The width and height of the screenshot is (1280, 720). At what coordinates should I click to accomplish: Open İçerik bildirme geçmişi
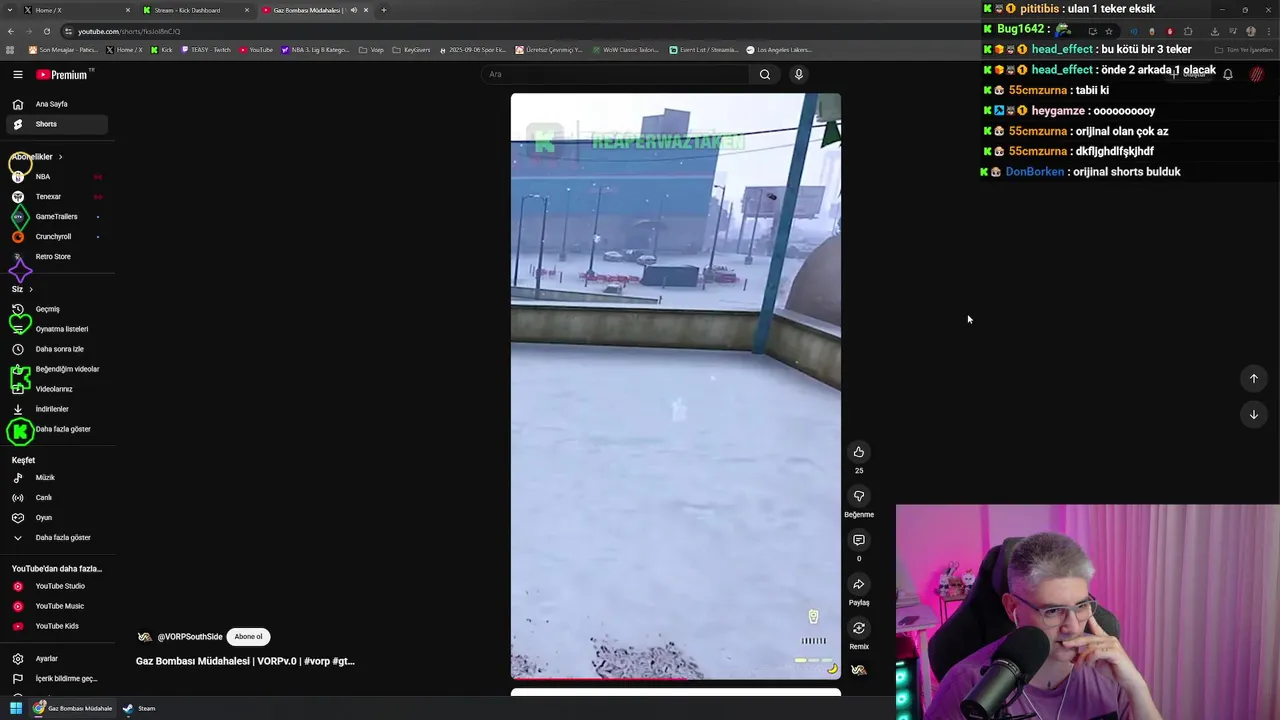pyautogui.click(x=56, y=679)
